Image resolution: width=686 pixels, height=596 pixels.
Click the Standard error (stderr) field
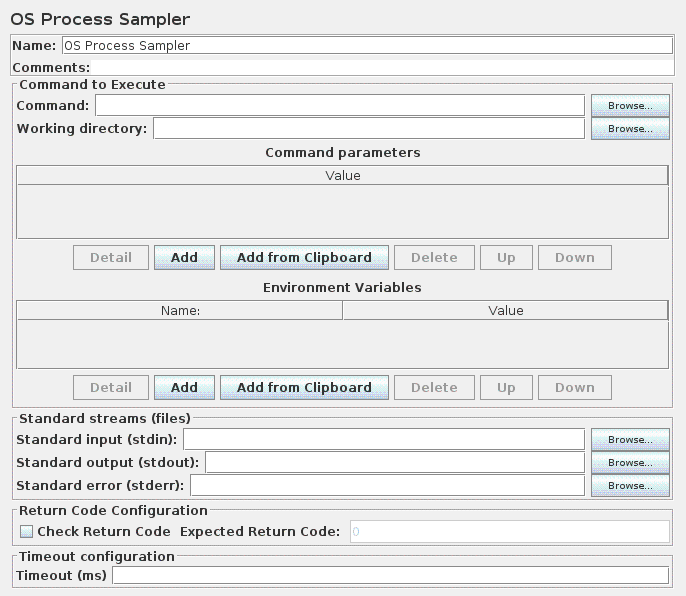[387, 485]
